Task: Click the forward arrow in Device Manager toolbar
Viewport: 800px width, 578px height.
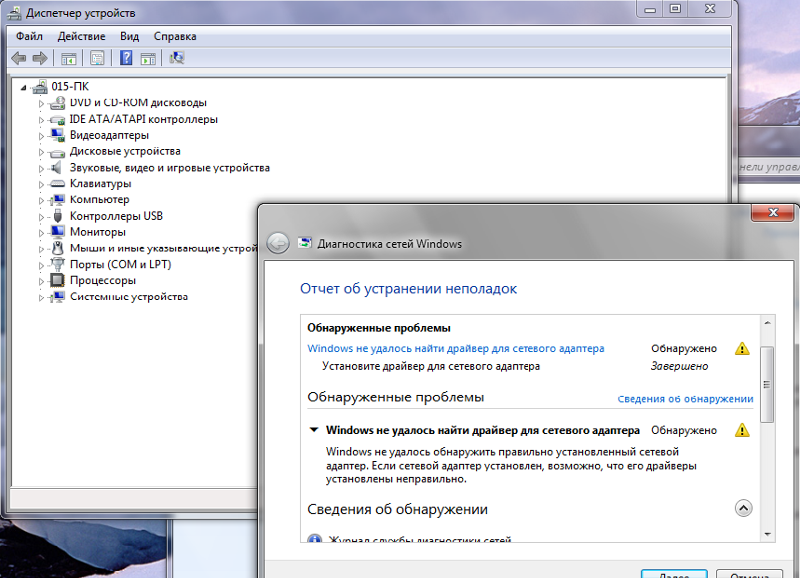Action: point(40,58)
